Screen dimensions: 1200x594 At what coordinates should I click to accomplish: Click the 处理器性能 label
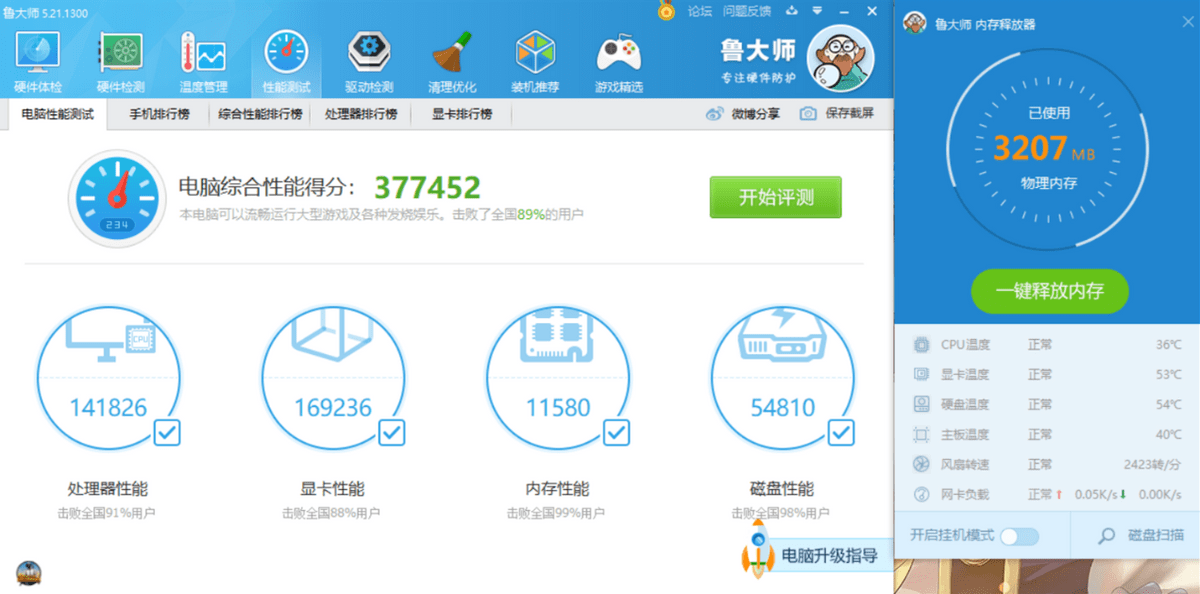(108, 489)
